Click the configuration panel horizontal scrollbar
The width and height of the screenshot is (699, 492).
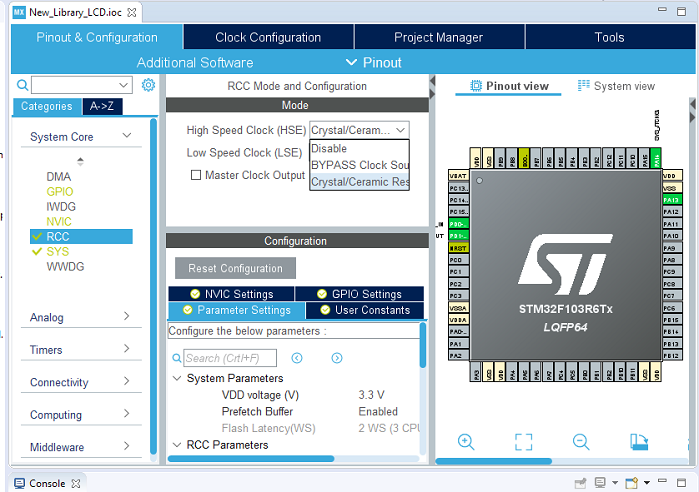[x=251, y=459]
